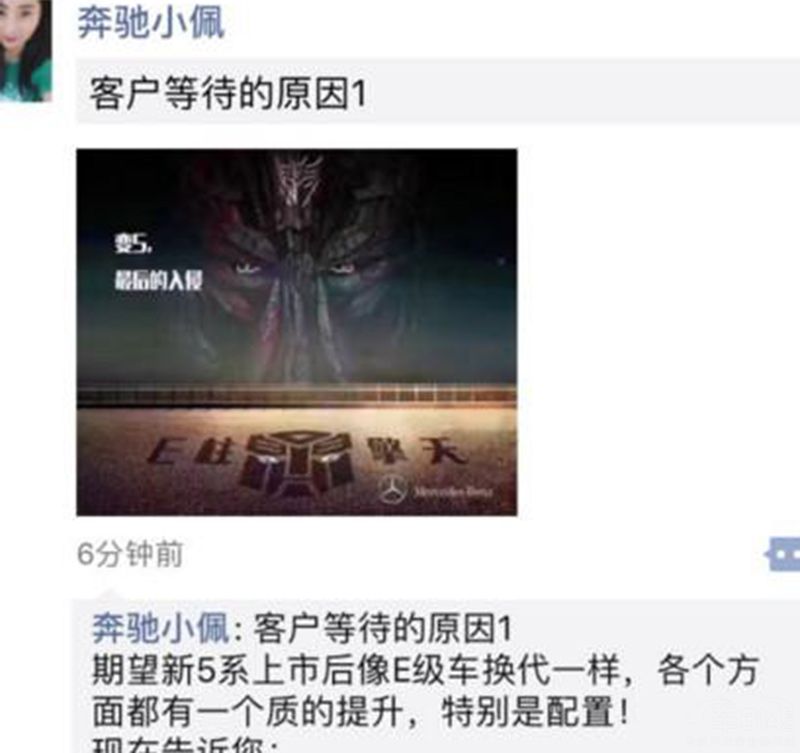Tap the comment line starting with 期望新5系上市后
The width and height of the screenshot is (800, 753).
426,670
